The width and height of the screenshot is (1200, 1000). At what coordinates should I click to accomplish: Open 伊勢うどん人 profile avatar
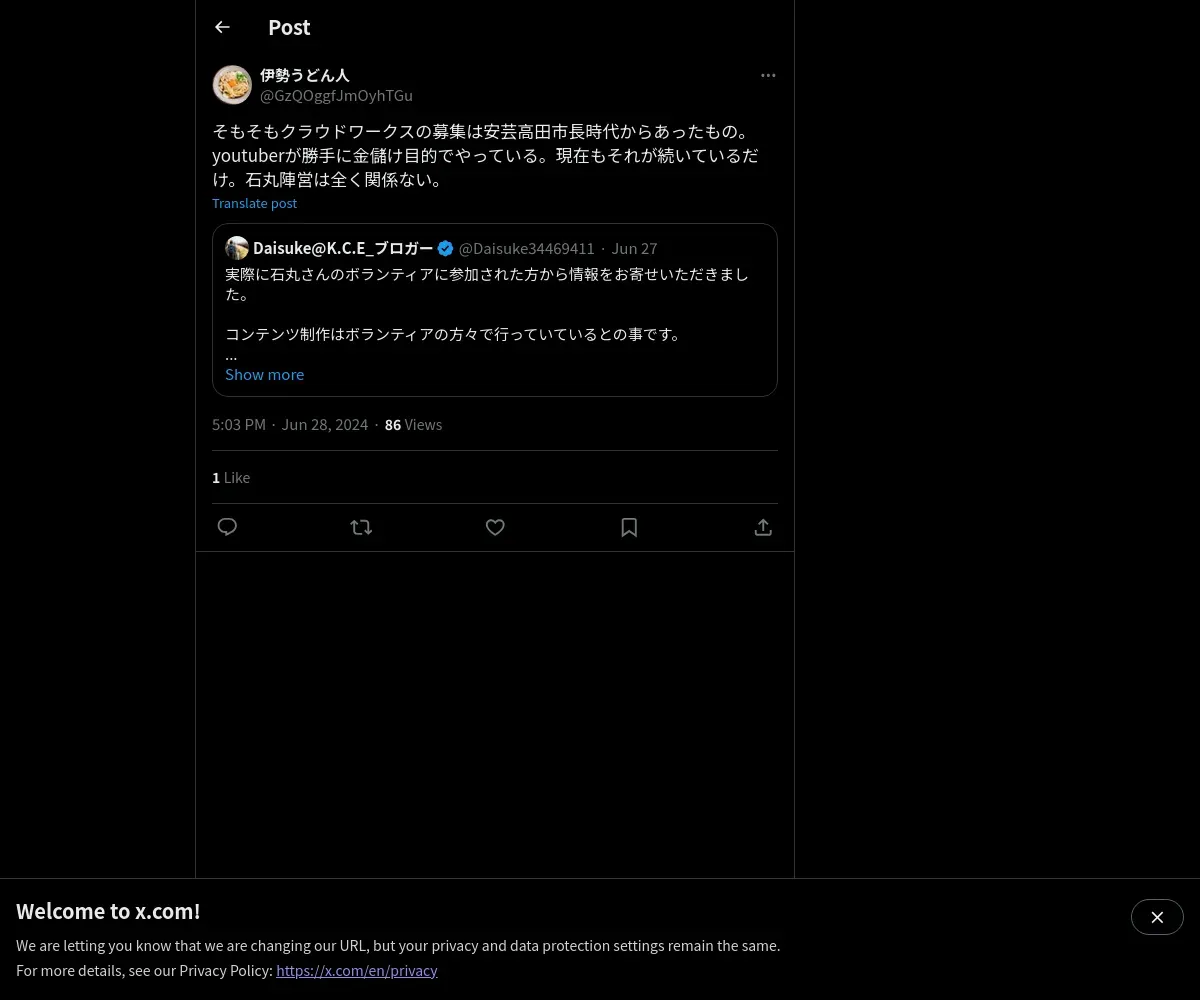(232, 85)
